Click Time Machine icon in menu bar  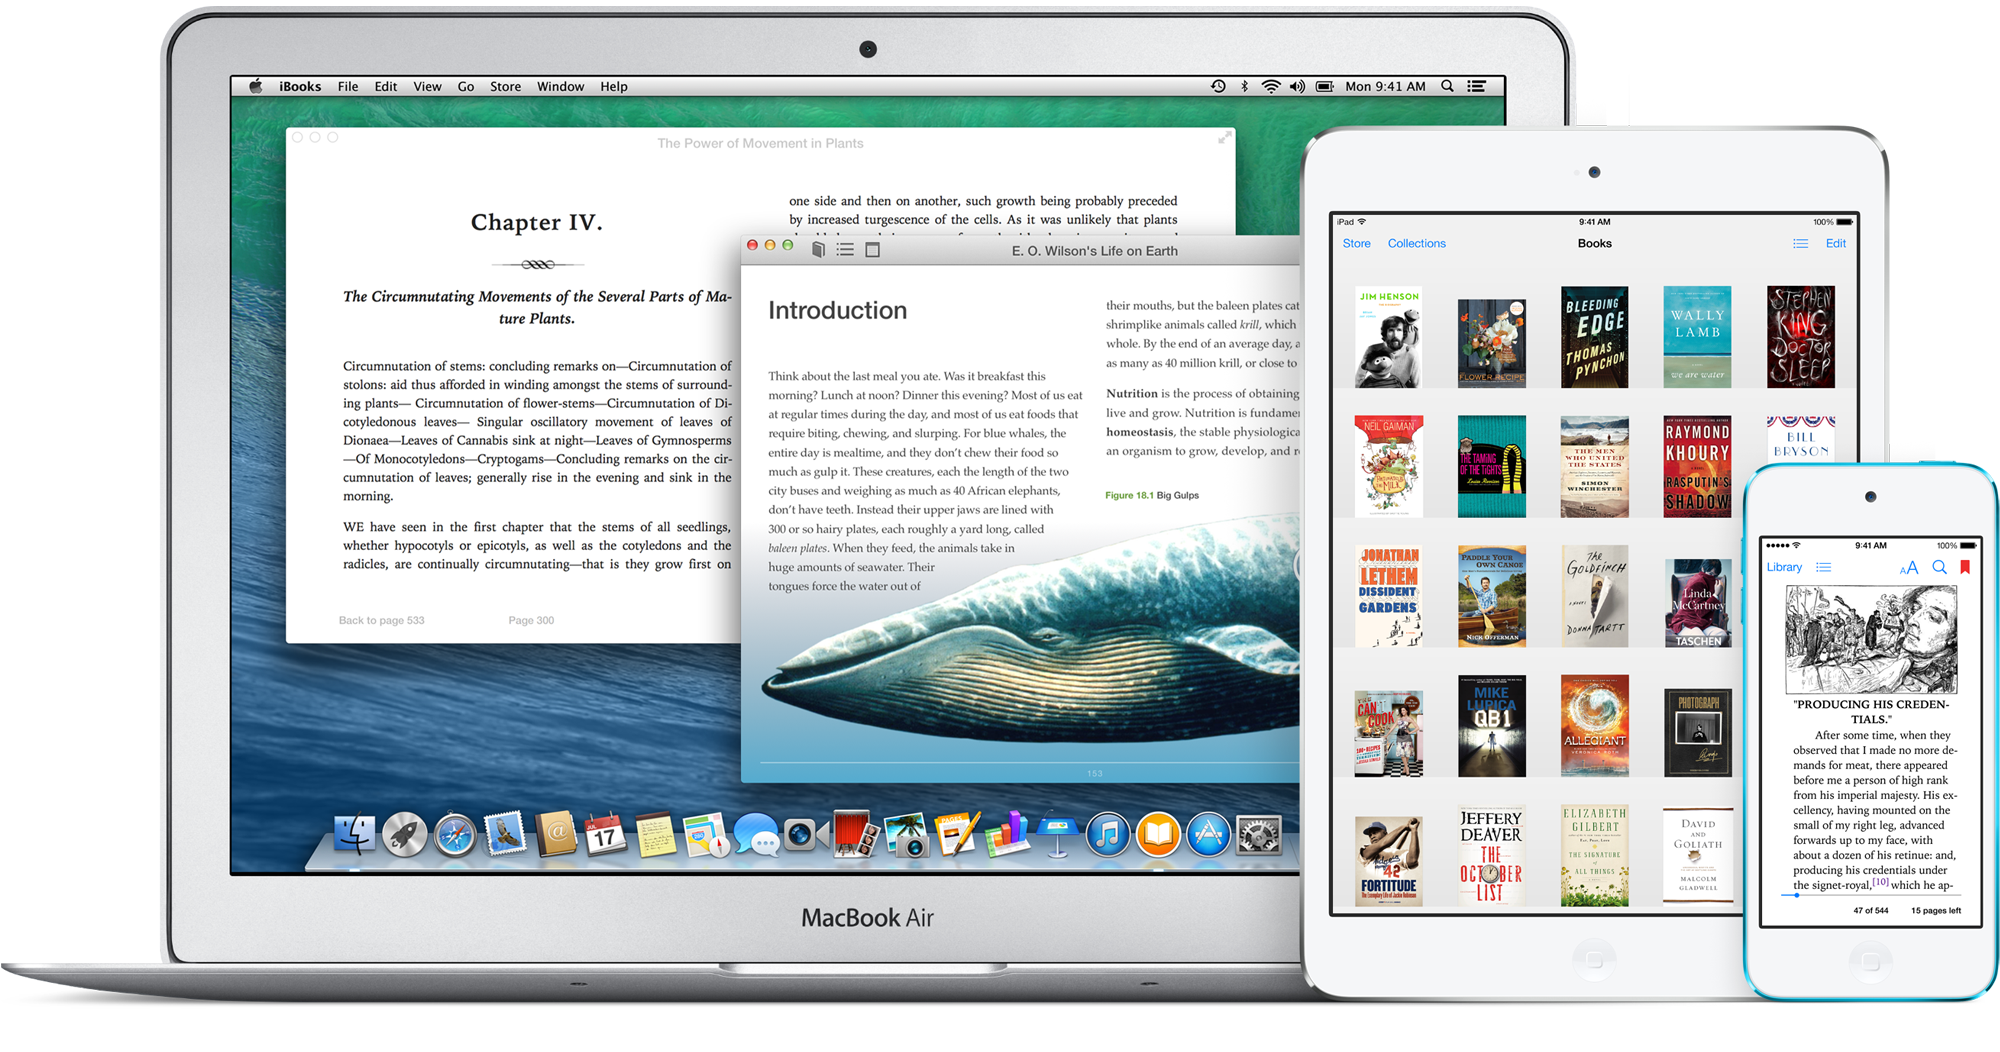1218,87
